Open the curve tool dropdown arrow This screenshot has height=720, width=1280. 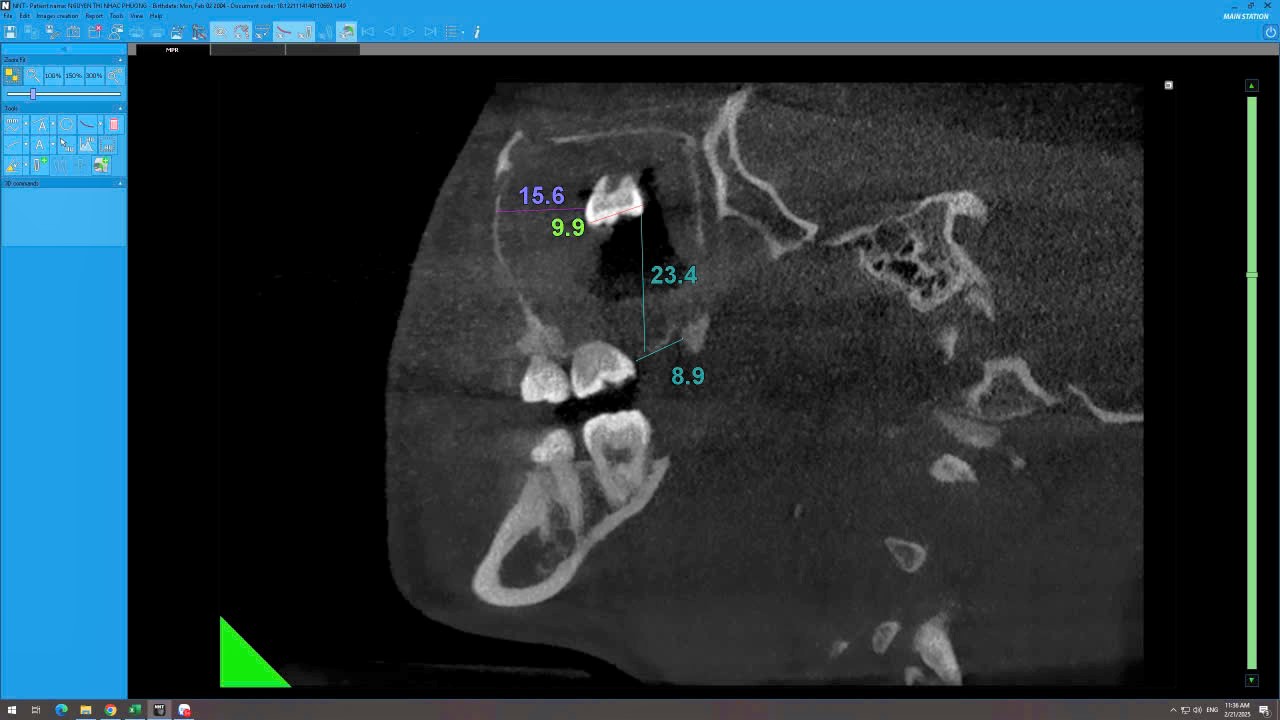tap(100, 125)
